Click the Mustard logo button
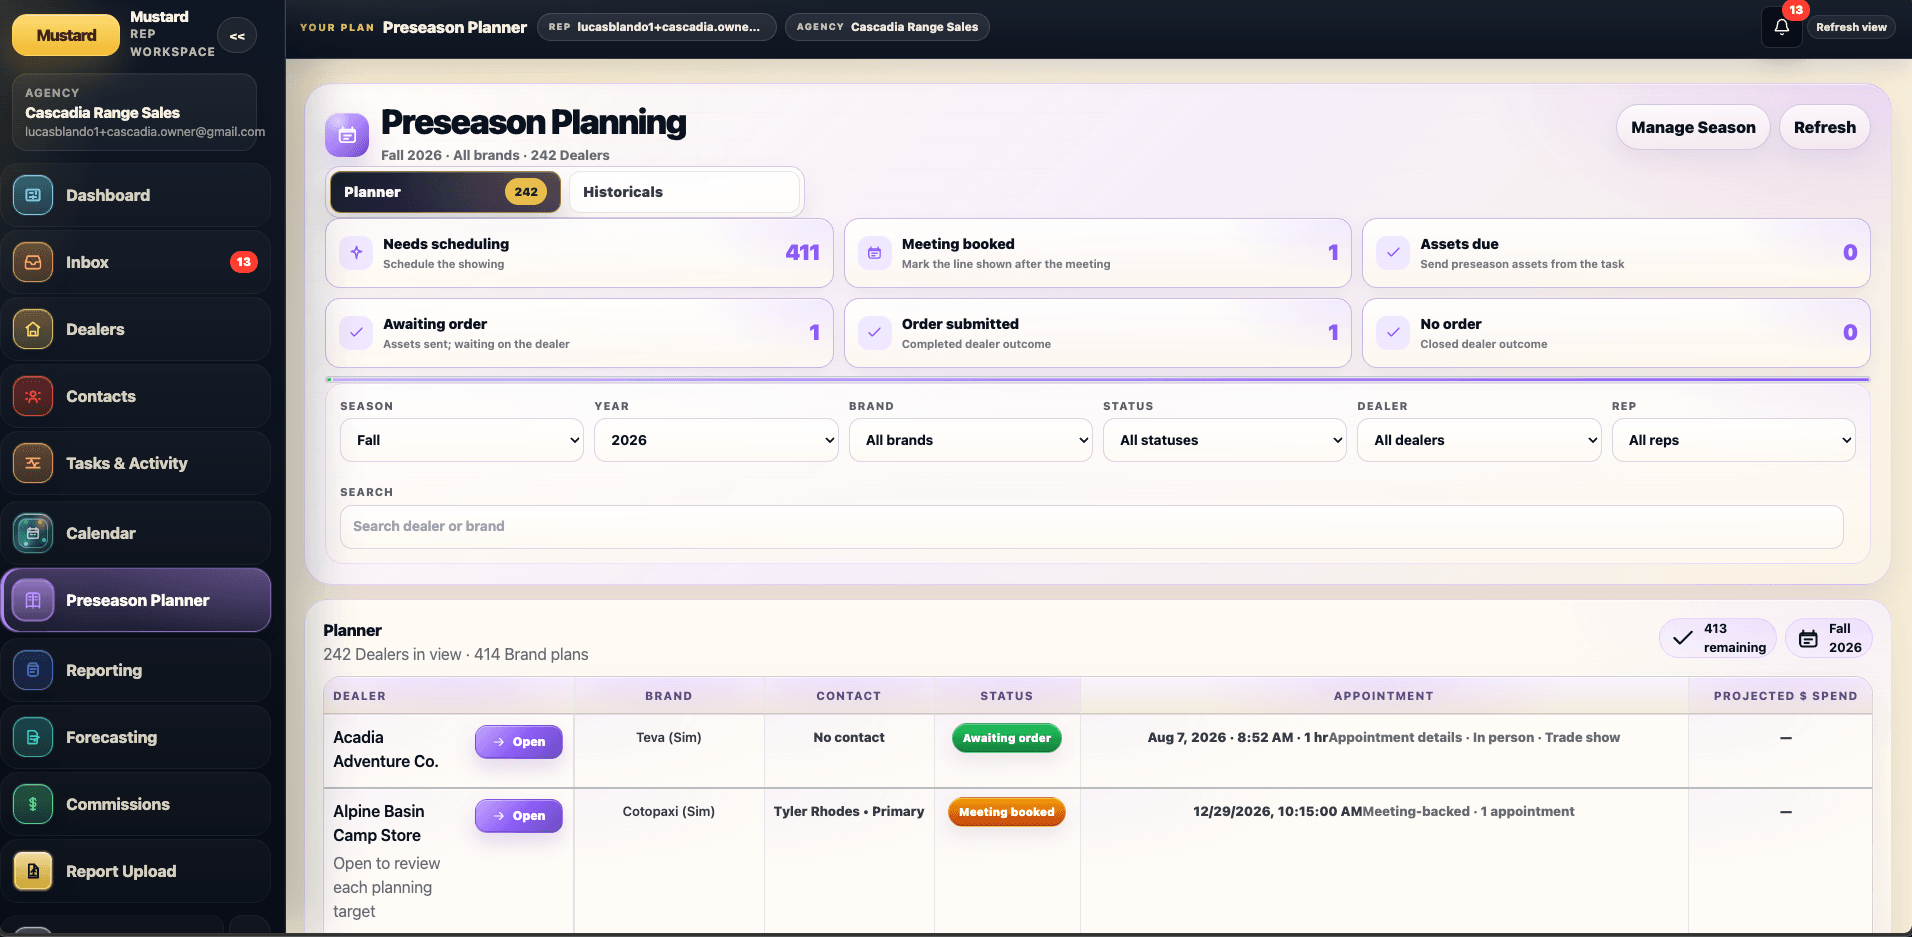The image size is (1912, 937). point(67,35)
